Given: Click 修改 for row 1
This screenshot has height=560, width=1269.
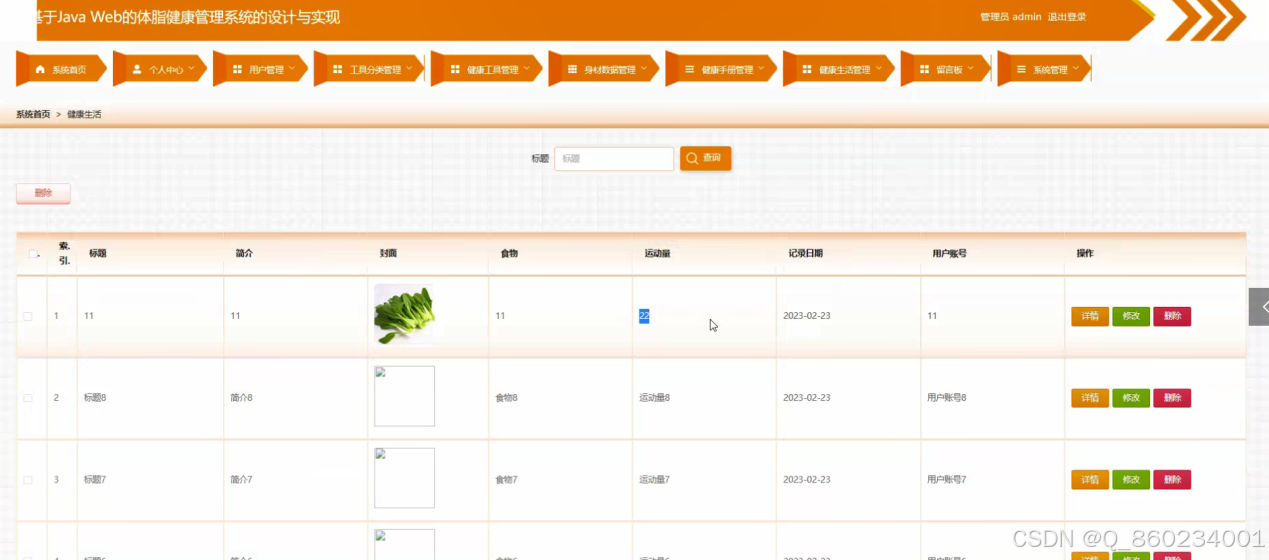Looking at the screenshot, I should click(1131, 316).
